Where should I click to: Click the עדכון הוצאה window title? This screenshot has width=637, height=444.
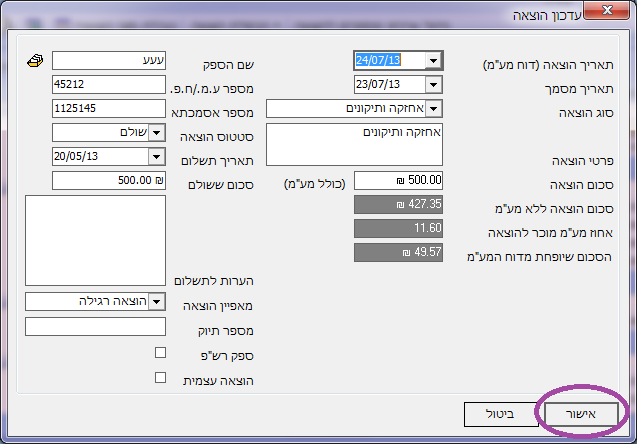point(547,16)
